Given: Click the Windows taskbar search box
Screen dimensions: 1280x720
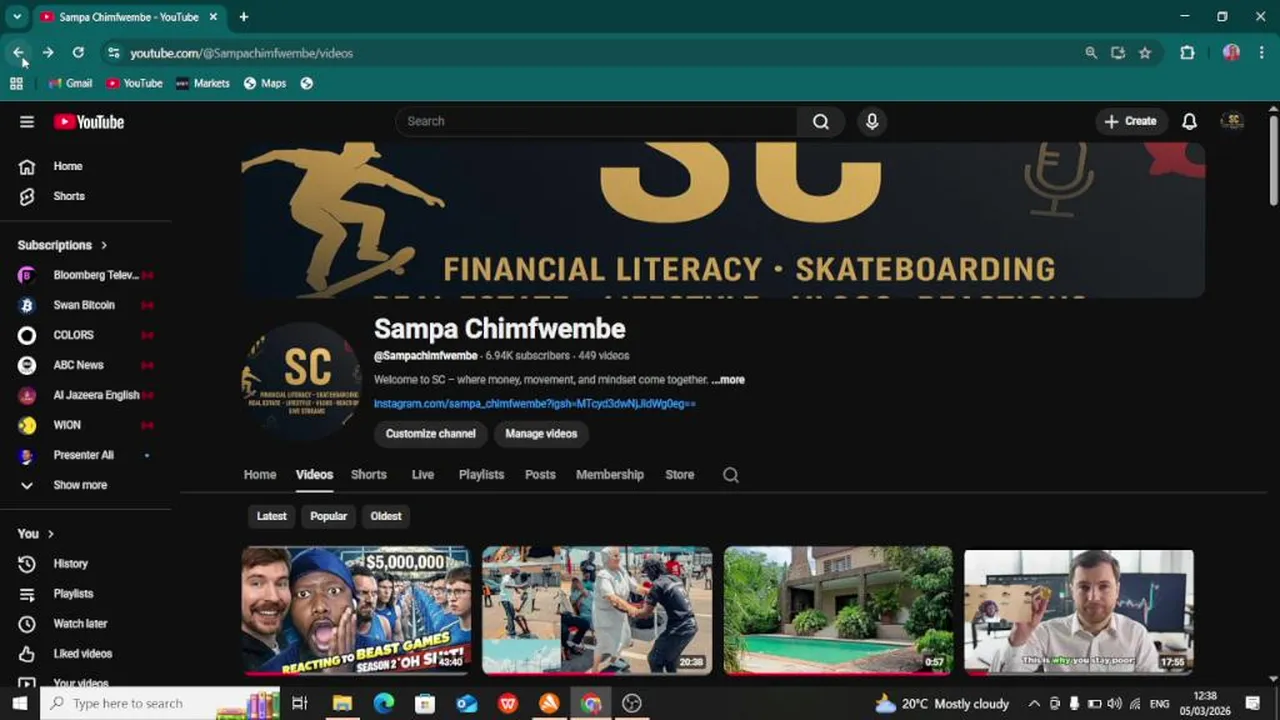Looking at the screenshot, I should point(161,703).
